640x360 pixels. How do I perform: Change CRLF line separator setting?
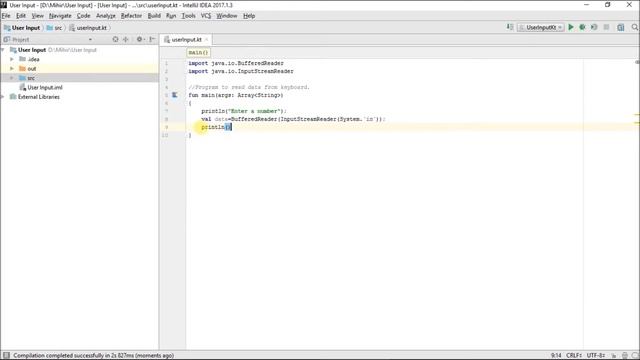tap(574, 356)
